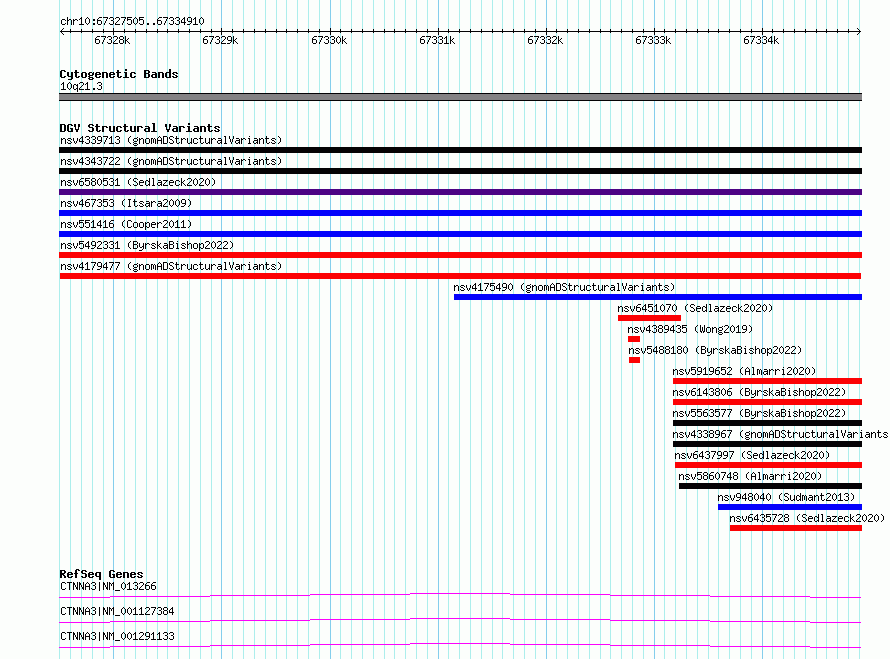Click the 67331k ruler tick label

pyautogui.click(x=437, y=41)
